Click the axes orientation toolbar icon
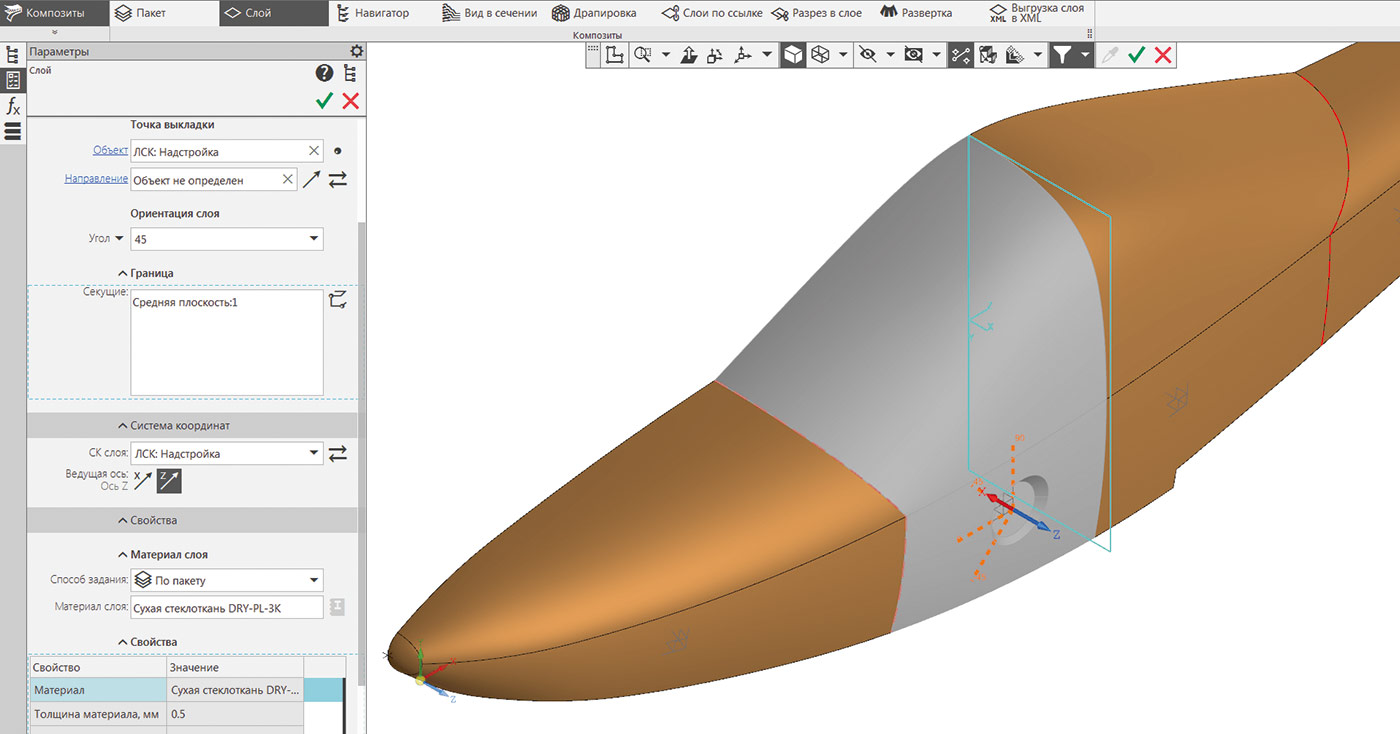The height and width of the screenshot is (734, 1400). [742, 55]
